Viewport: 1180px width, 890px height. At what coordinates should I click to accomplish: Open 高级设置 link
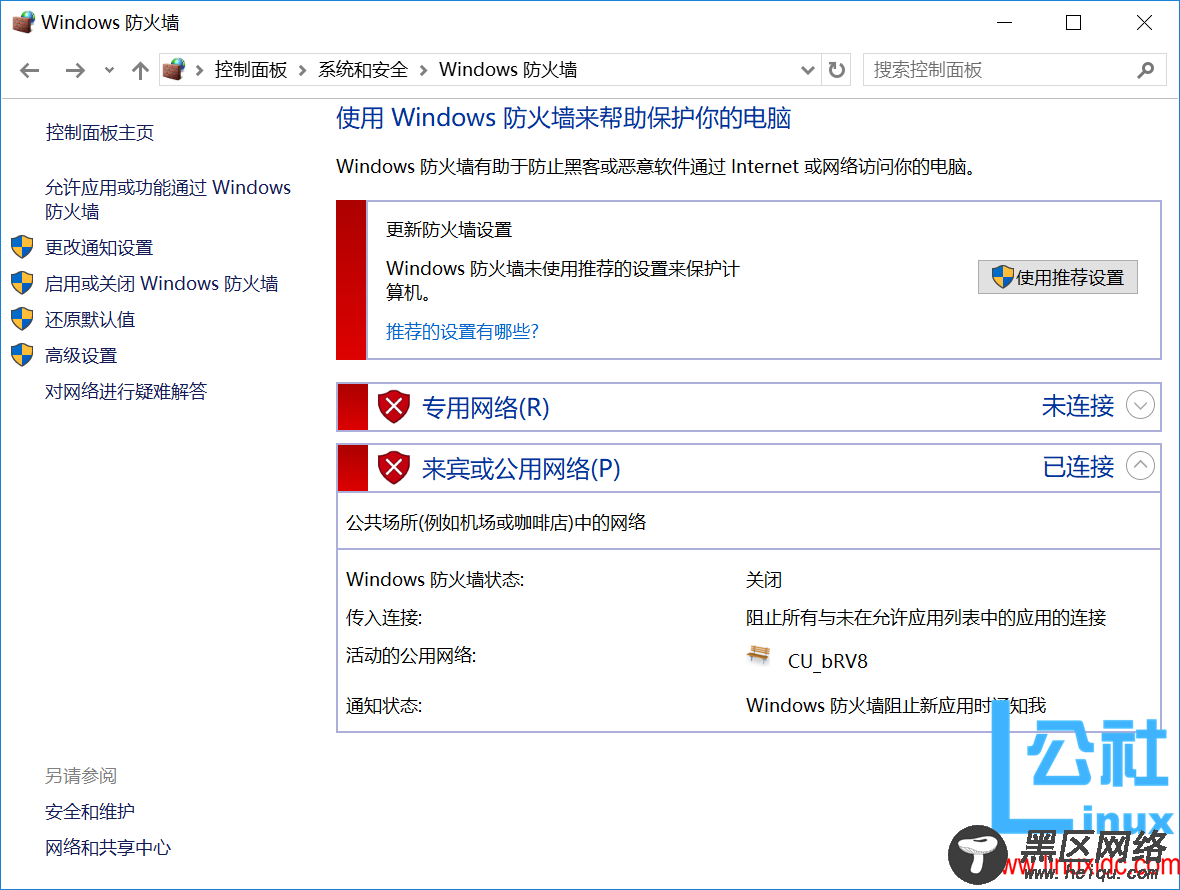pos(81,356)
